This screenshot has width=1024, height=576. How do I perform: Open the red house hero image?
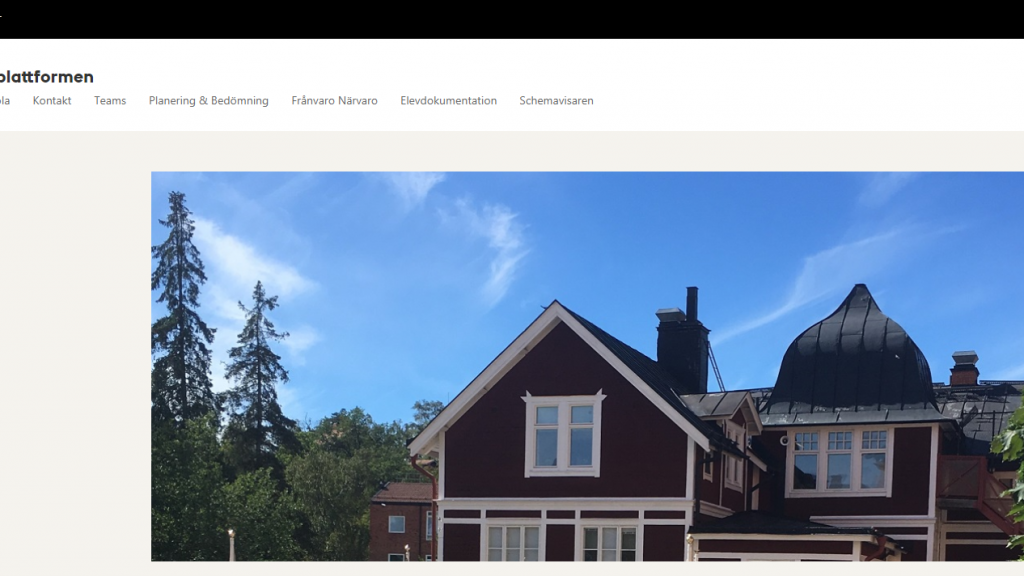coord(587,366)
